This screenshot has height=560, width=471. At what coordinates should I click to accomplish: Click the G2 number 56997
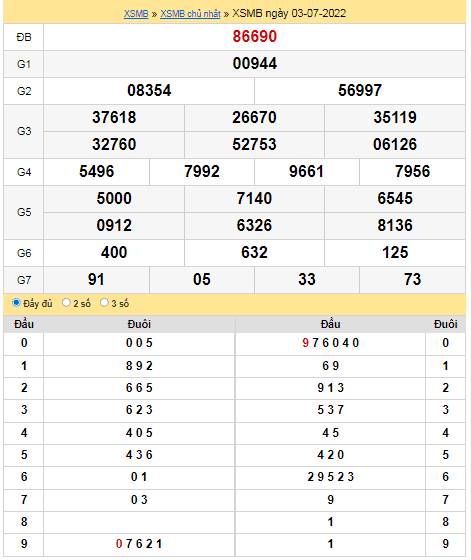[x=360, y=90]
